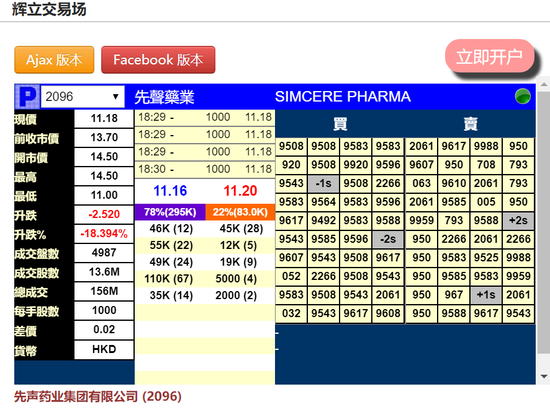Click the 55K (22) bid depth entry
The height and width of the screenshot is (410, 550).
tap(171, 246)
